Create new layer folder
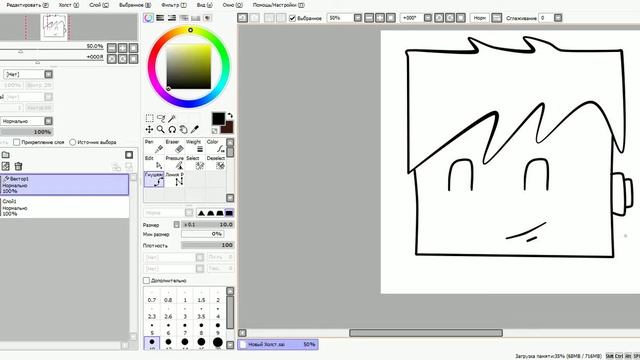Viewport: 640px width, 360px height. (6, 155)
